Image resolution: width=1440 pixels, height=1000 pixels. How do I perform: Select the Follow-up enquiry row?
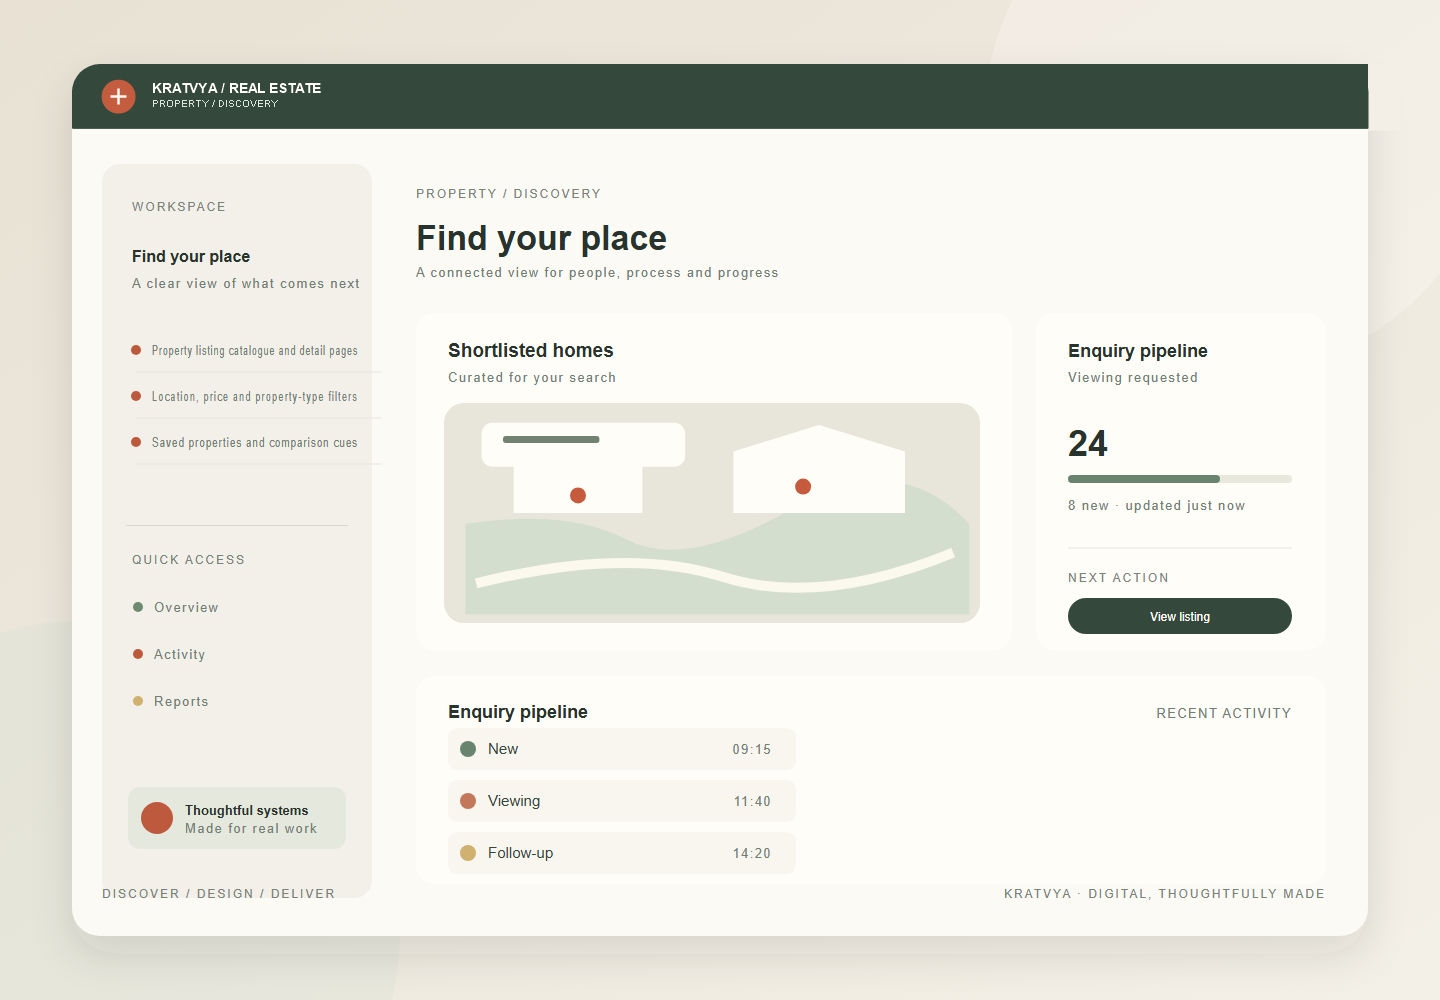pos(622,853)
